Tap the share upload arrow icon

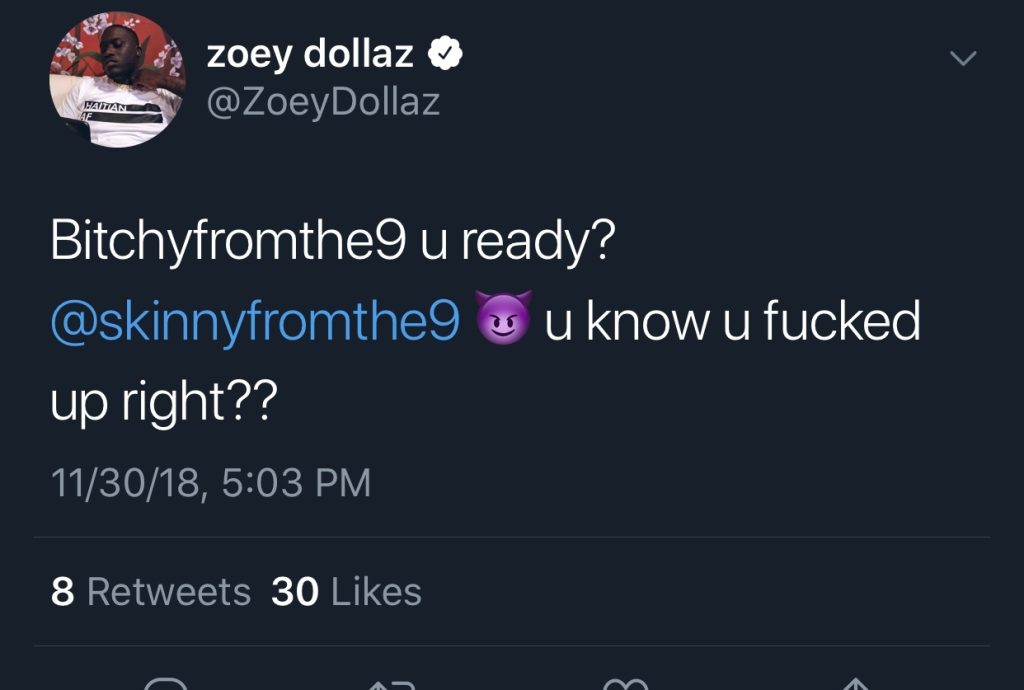pos(856,684)
